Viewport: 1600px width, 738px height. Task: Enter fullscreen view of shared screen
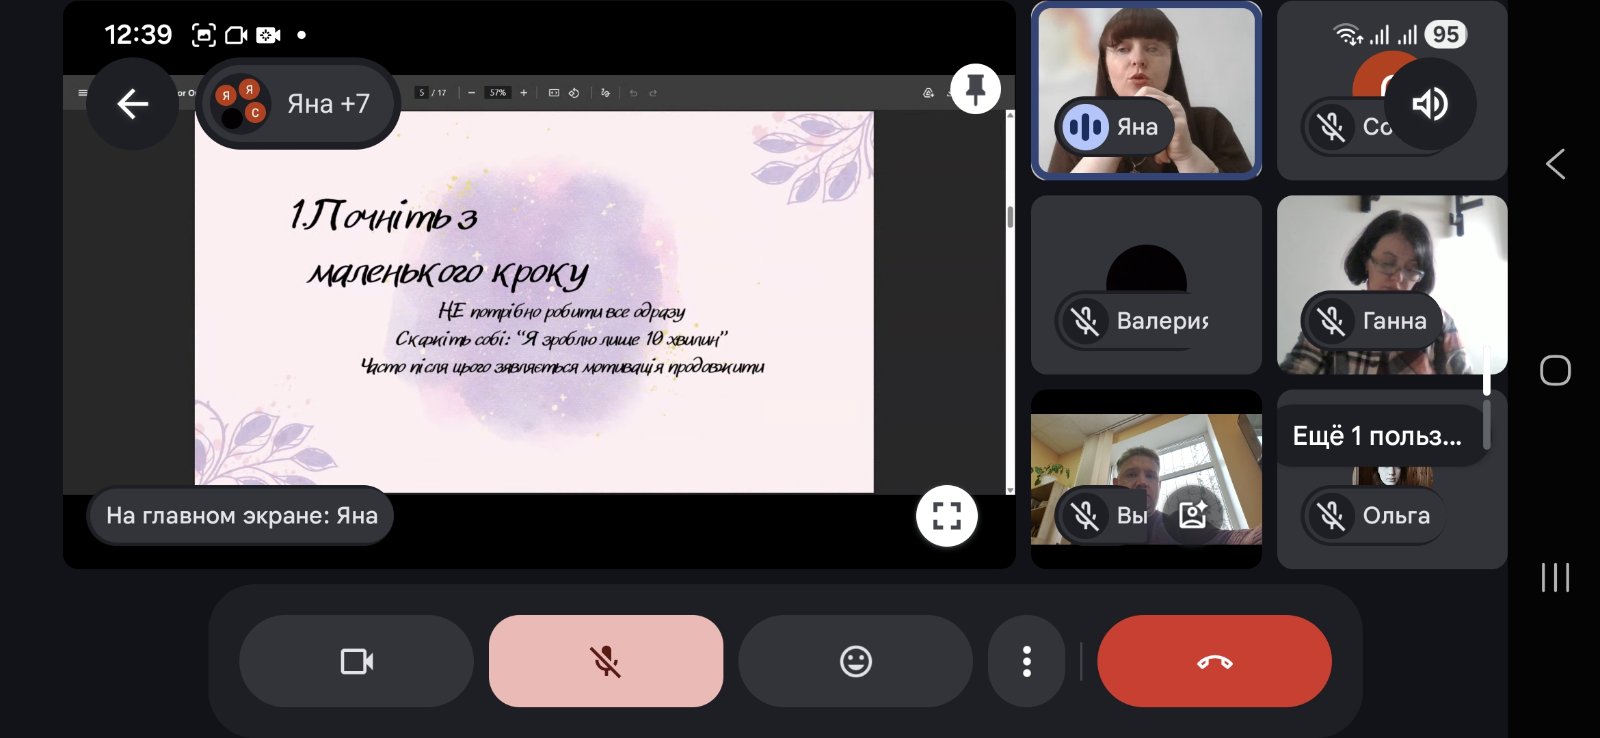click(946, 516)
